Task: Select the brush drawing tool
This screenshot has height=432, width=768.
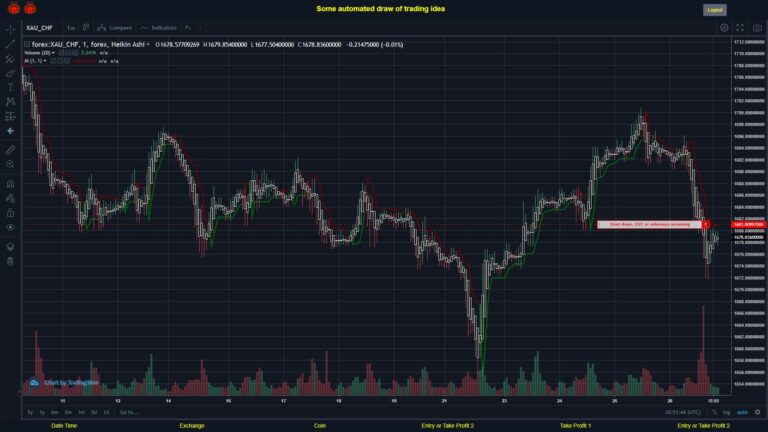Action: [10, 73]
